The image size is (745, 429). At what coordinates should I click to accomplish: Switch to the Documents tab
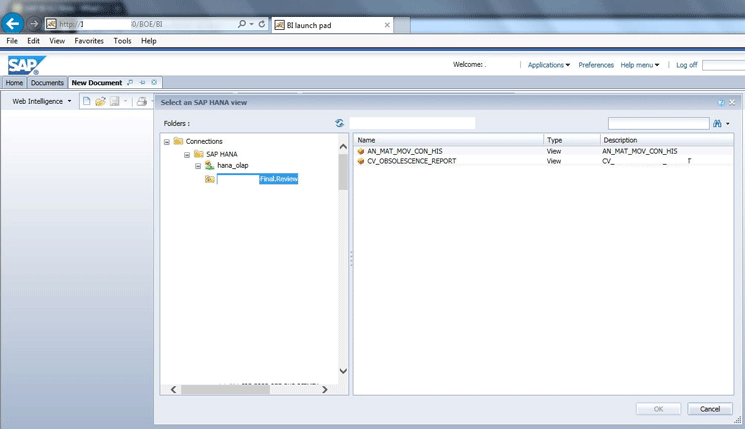[x=47, y=83]
